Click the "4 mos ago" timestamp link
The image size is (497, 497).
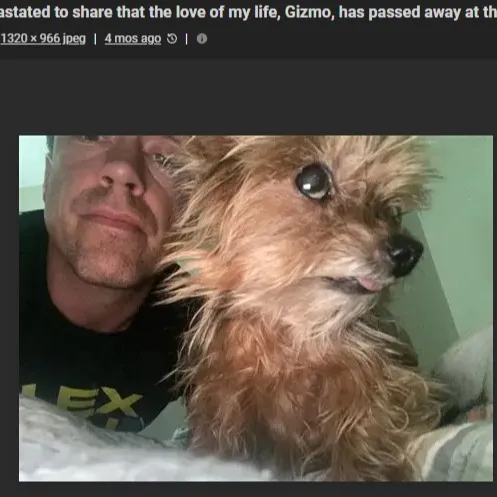pyautogui.click(x=133, y=39)
